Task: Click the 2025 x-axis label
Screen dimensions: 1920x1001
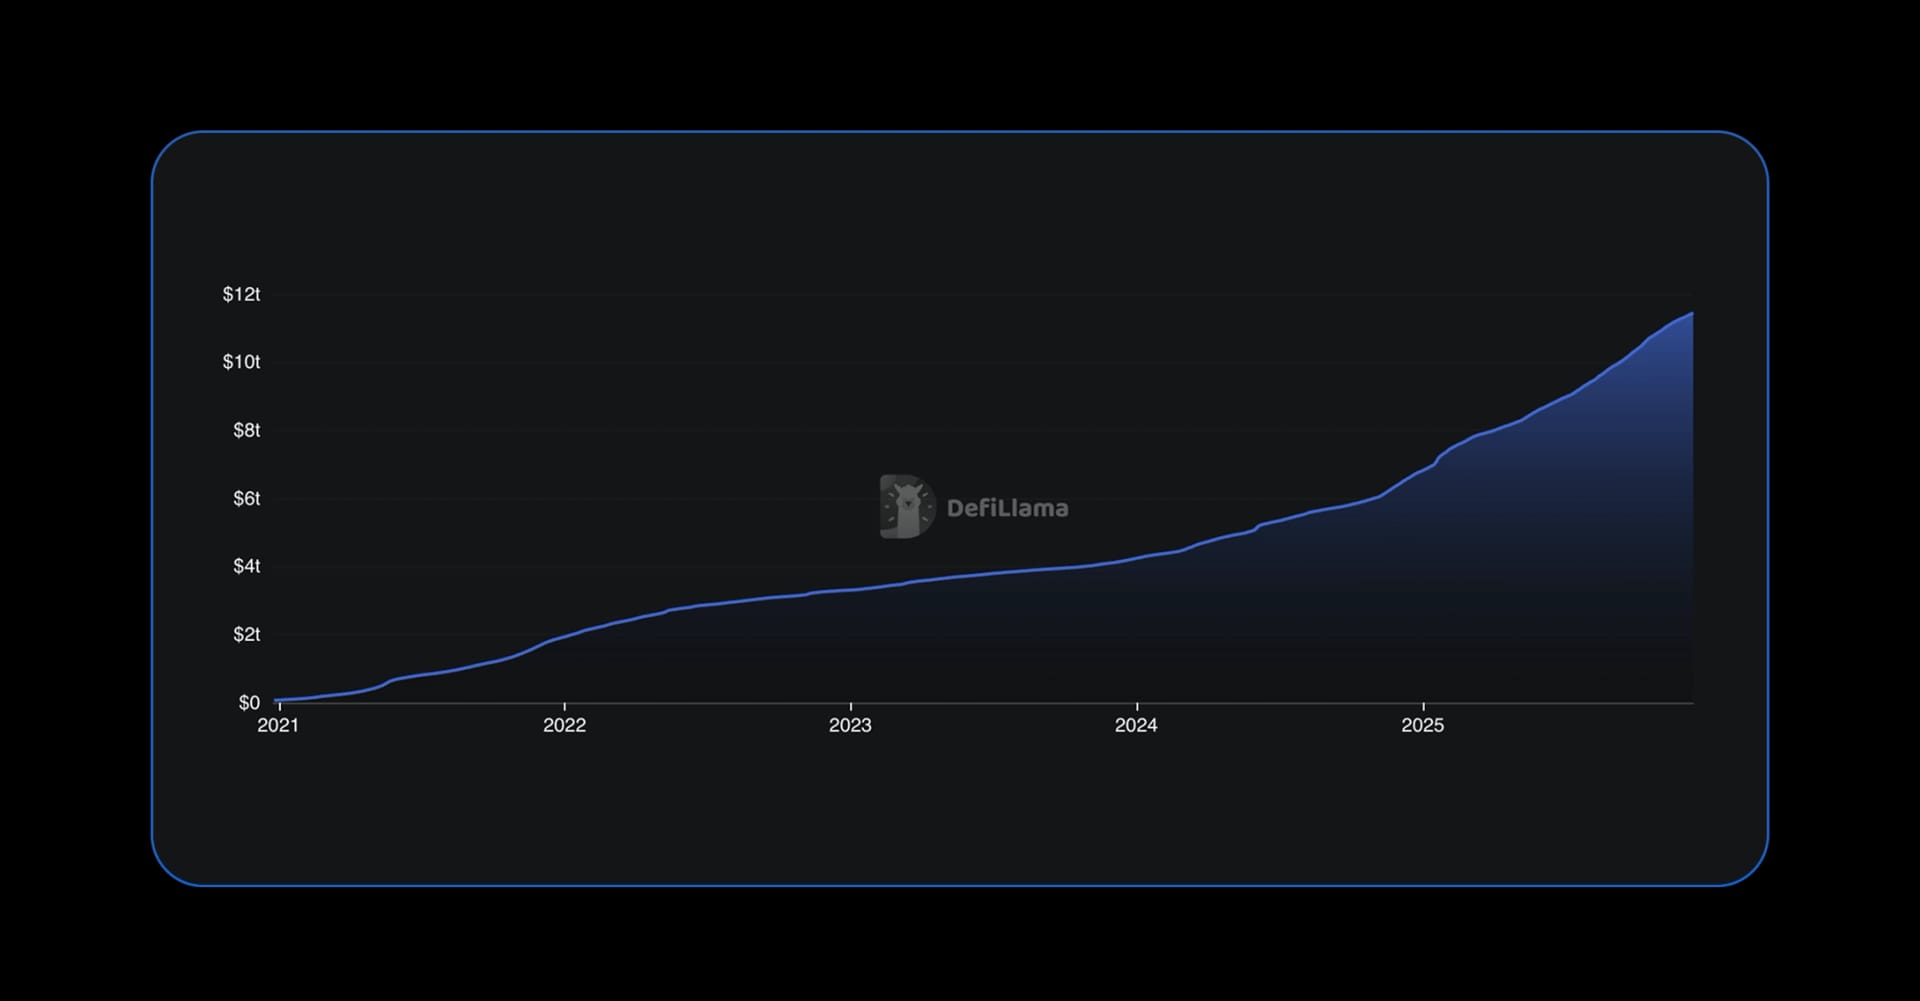Action: pos(1424,726)
